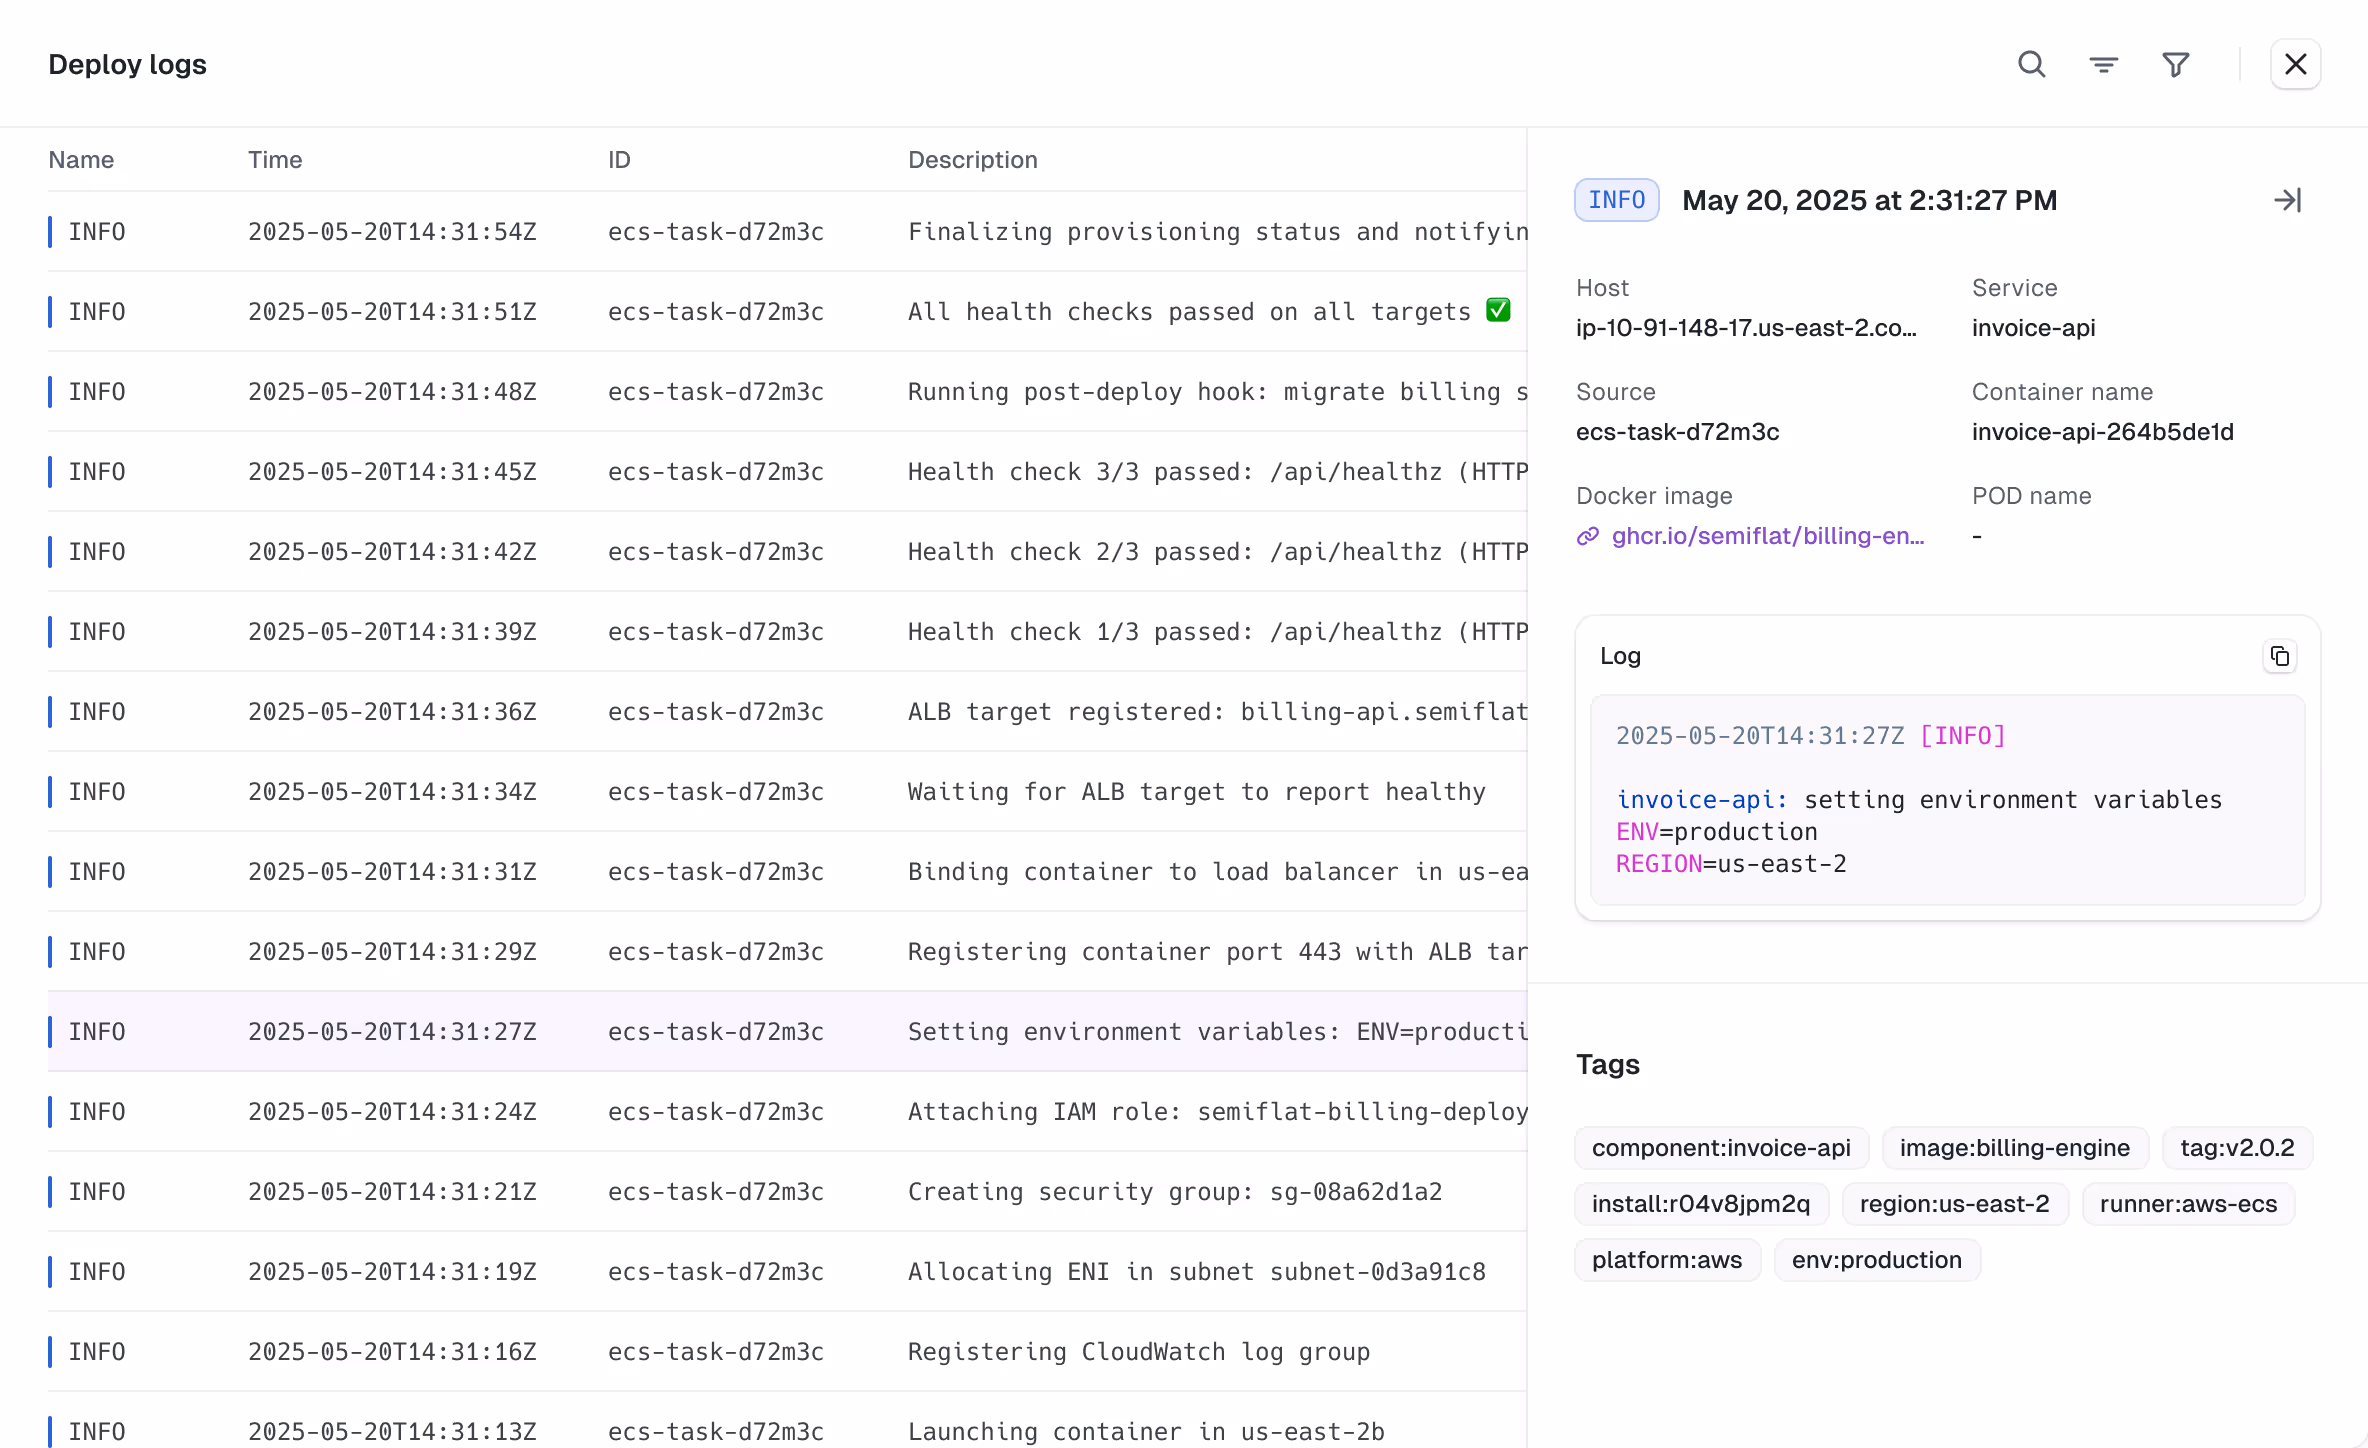The image size is (2368, 1448).
Task: Click the platform:aws tag
Action: pyautogui.click(x=1667, y=1260)
